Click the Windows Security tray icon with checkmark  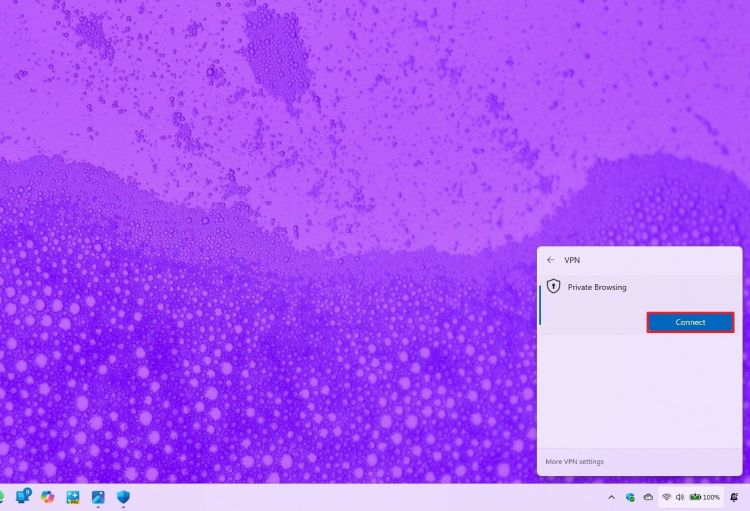[x=630, y=497]
